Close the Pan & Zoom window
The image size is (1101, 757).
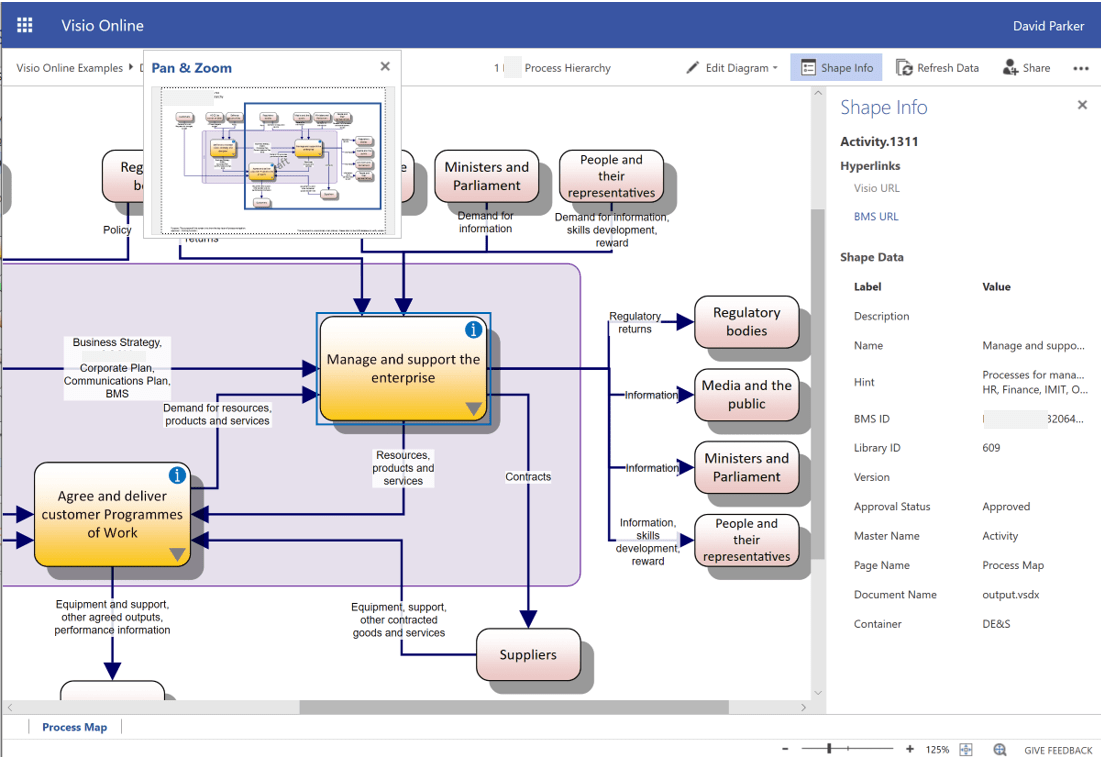coord(385,66)
